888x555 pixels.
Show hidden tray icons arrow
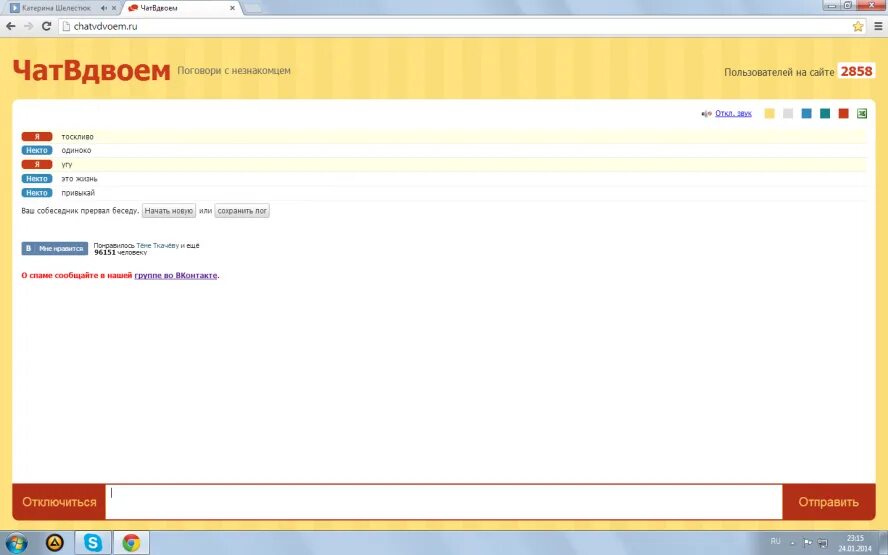[x=792, y=543]
